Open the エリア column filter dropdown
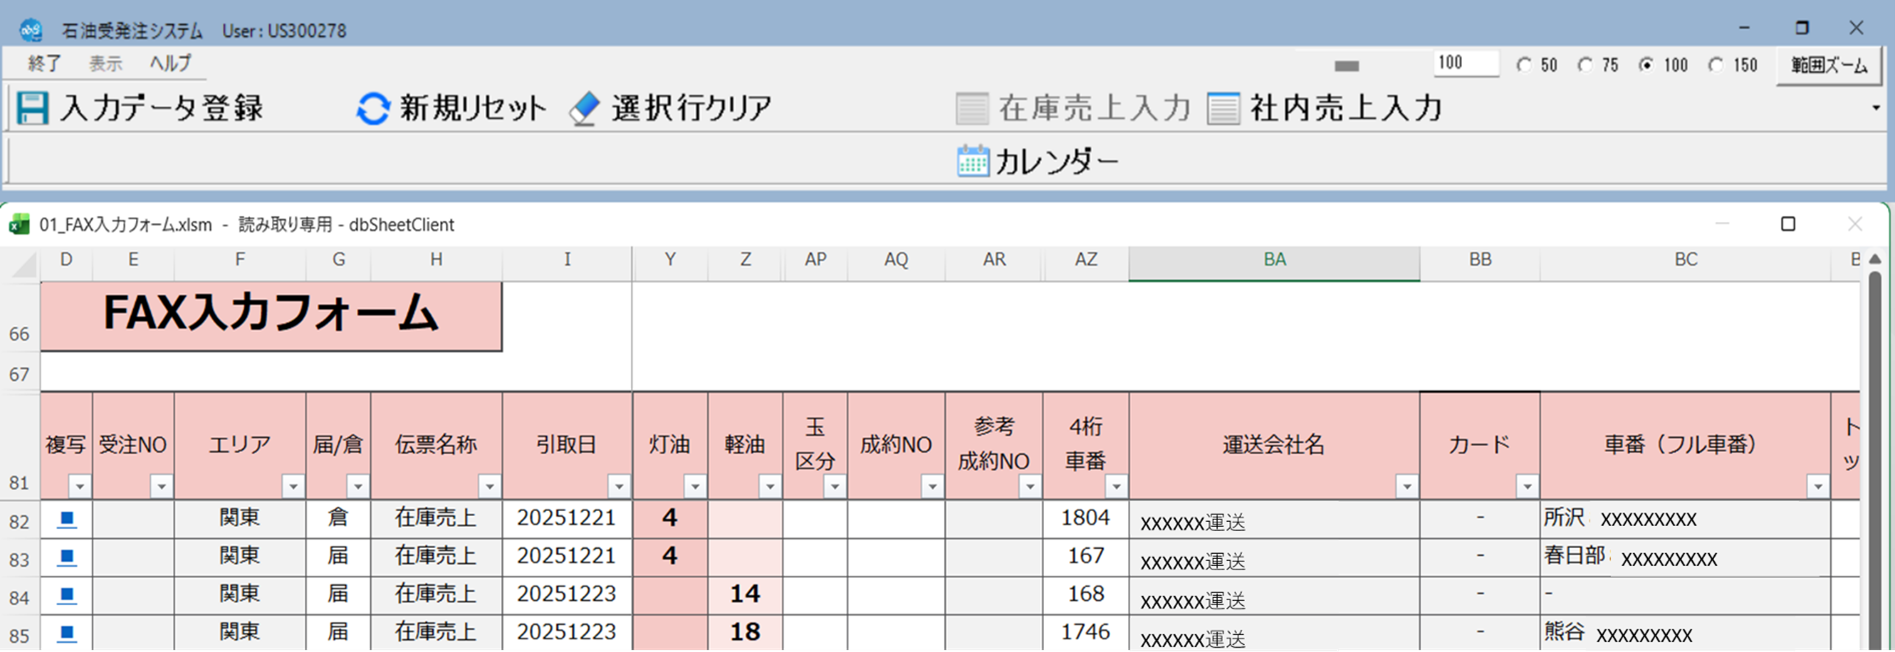This screenshot has width=1895, height=652. pos(293,487)
